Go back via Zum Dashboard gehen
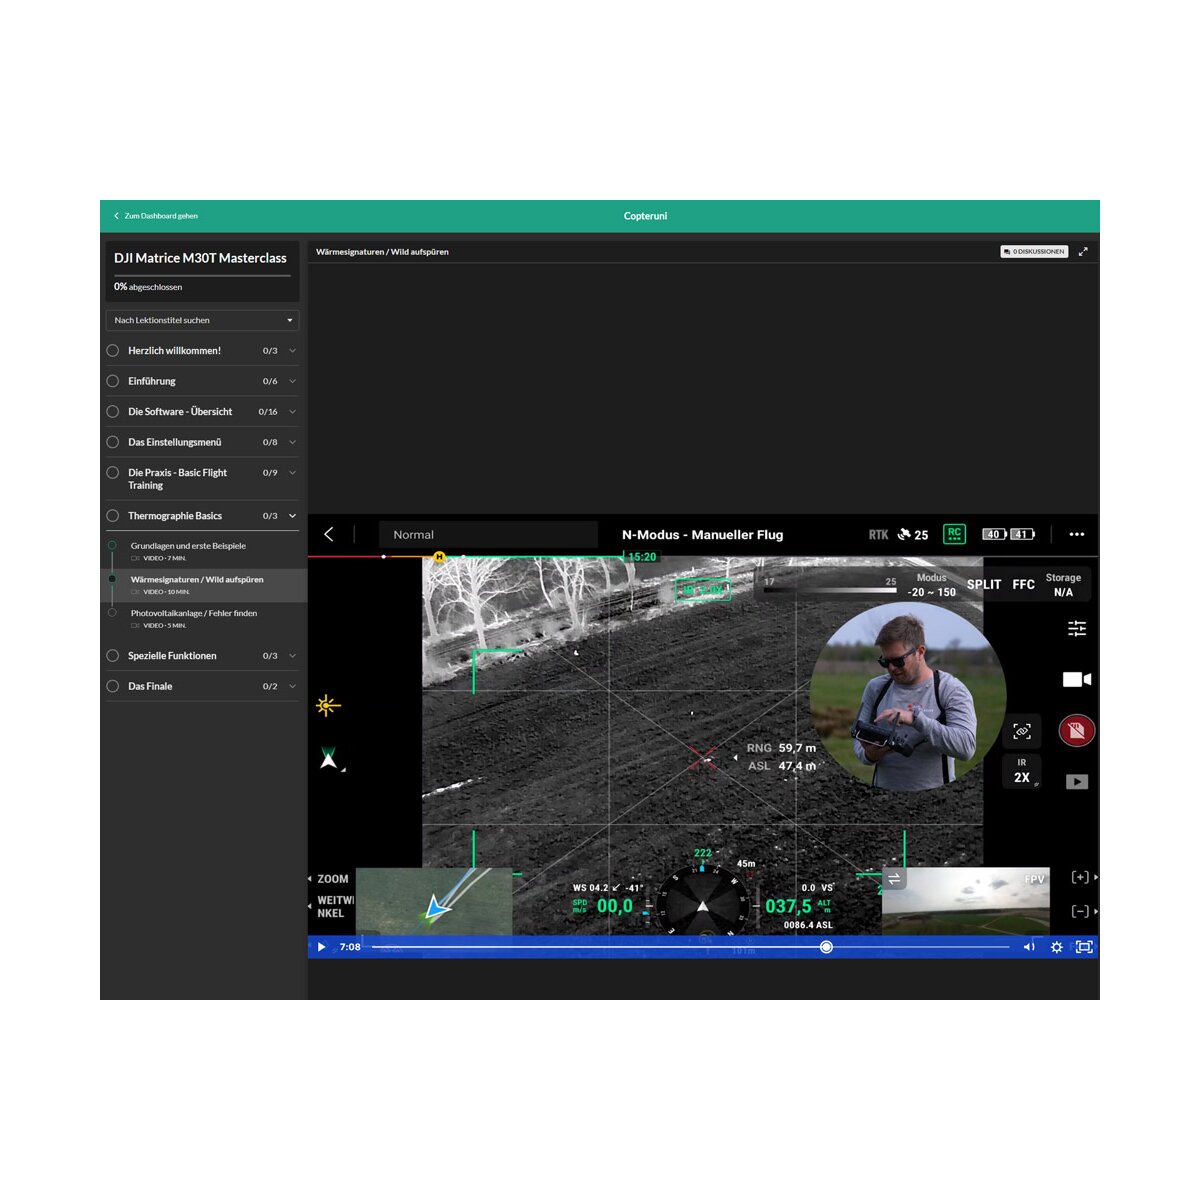The width and height of the screenshot is (1200, 1200). click(156, 216)
